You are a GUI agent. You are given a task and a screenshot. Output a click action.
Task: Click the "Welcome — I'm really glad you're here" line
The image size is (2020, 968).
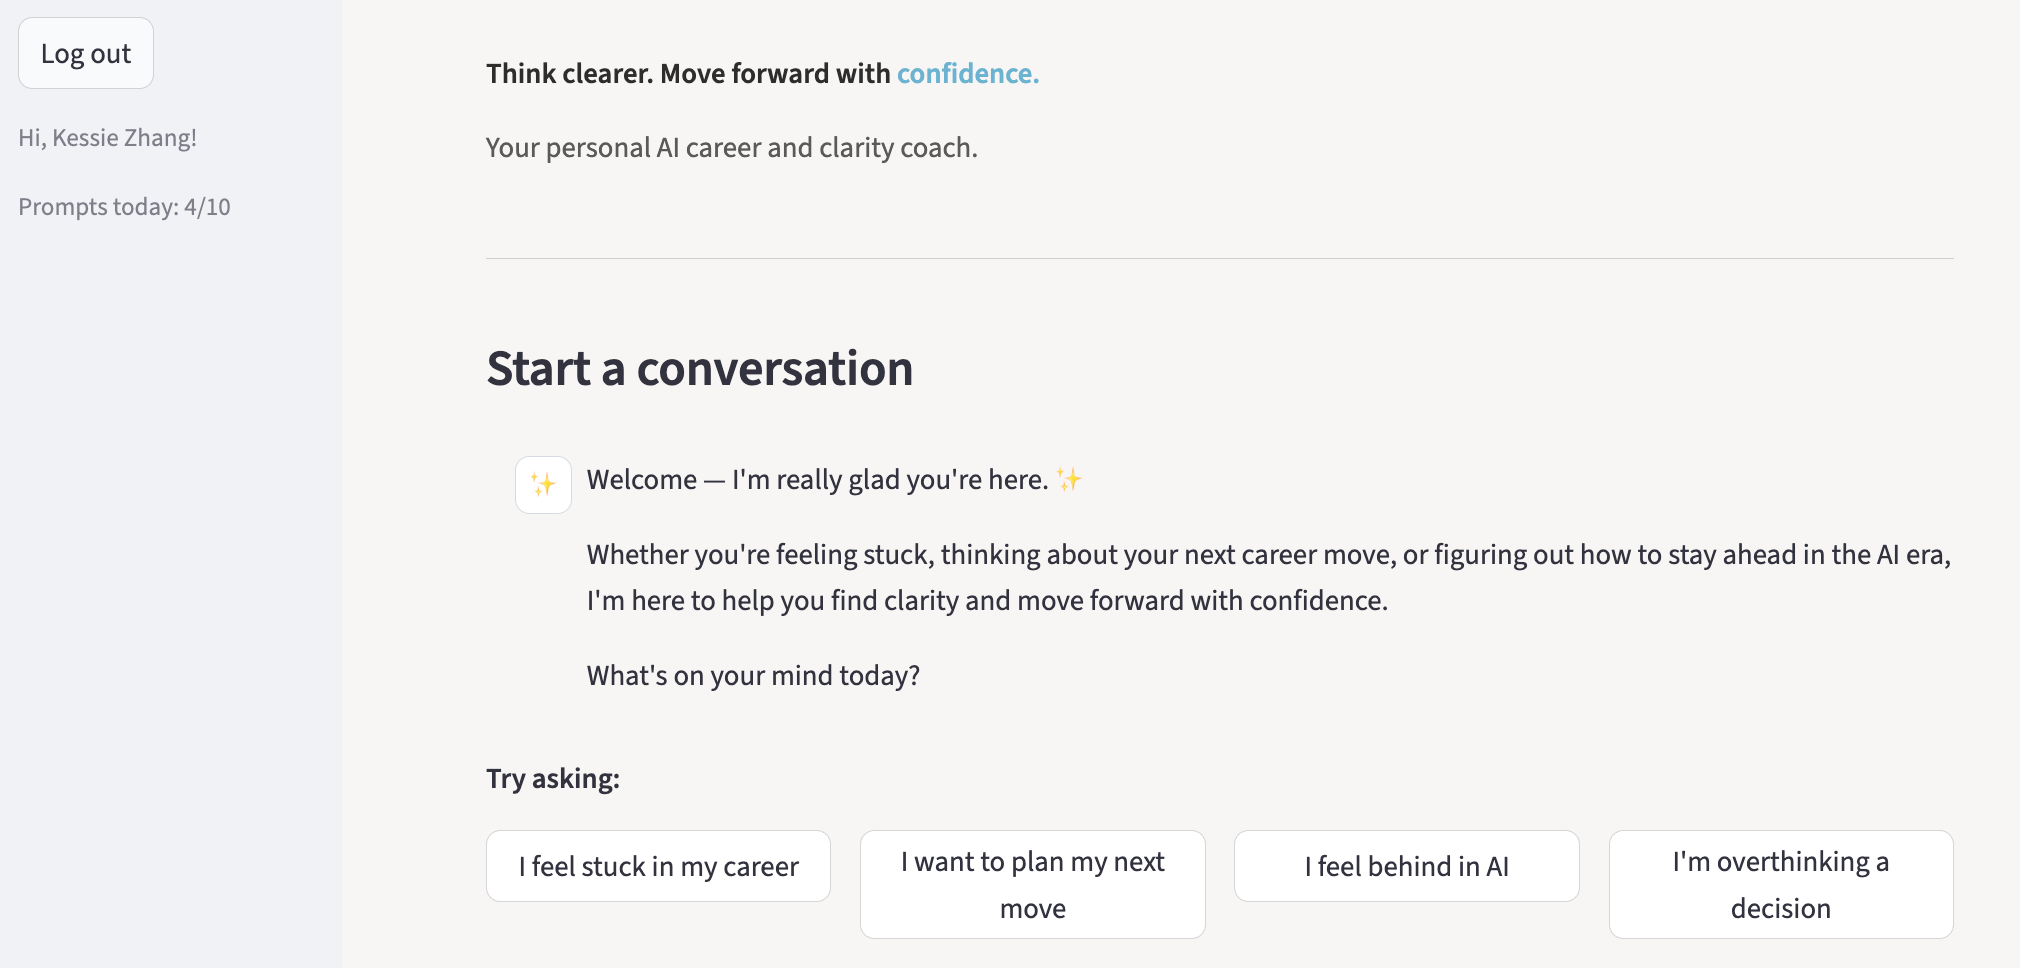pos(817,480)
